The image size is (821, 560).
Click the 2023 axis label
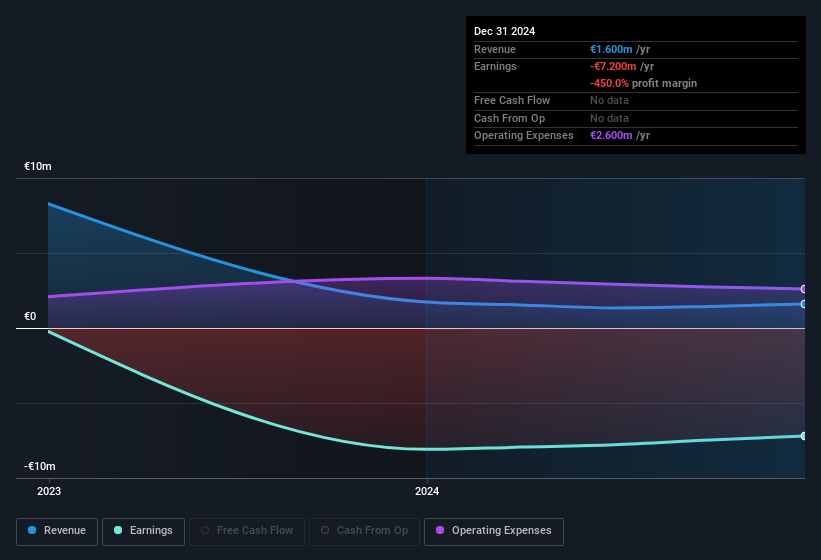49,491
